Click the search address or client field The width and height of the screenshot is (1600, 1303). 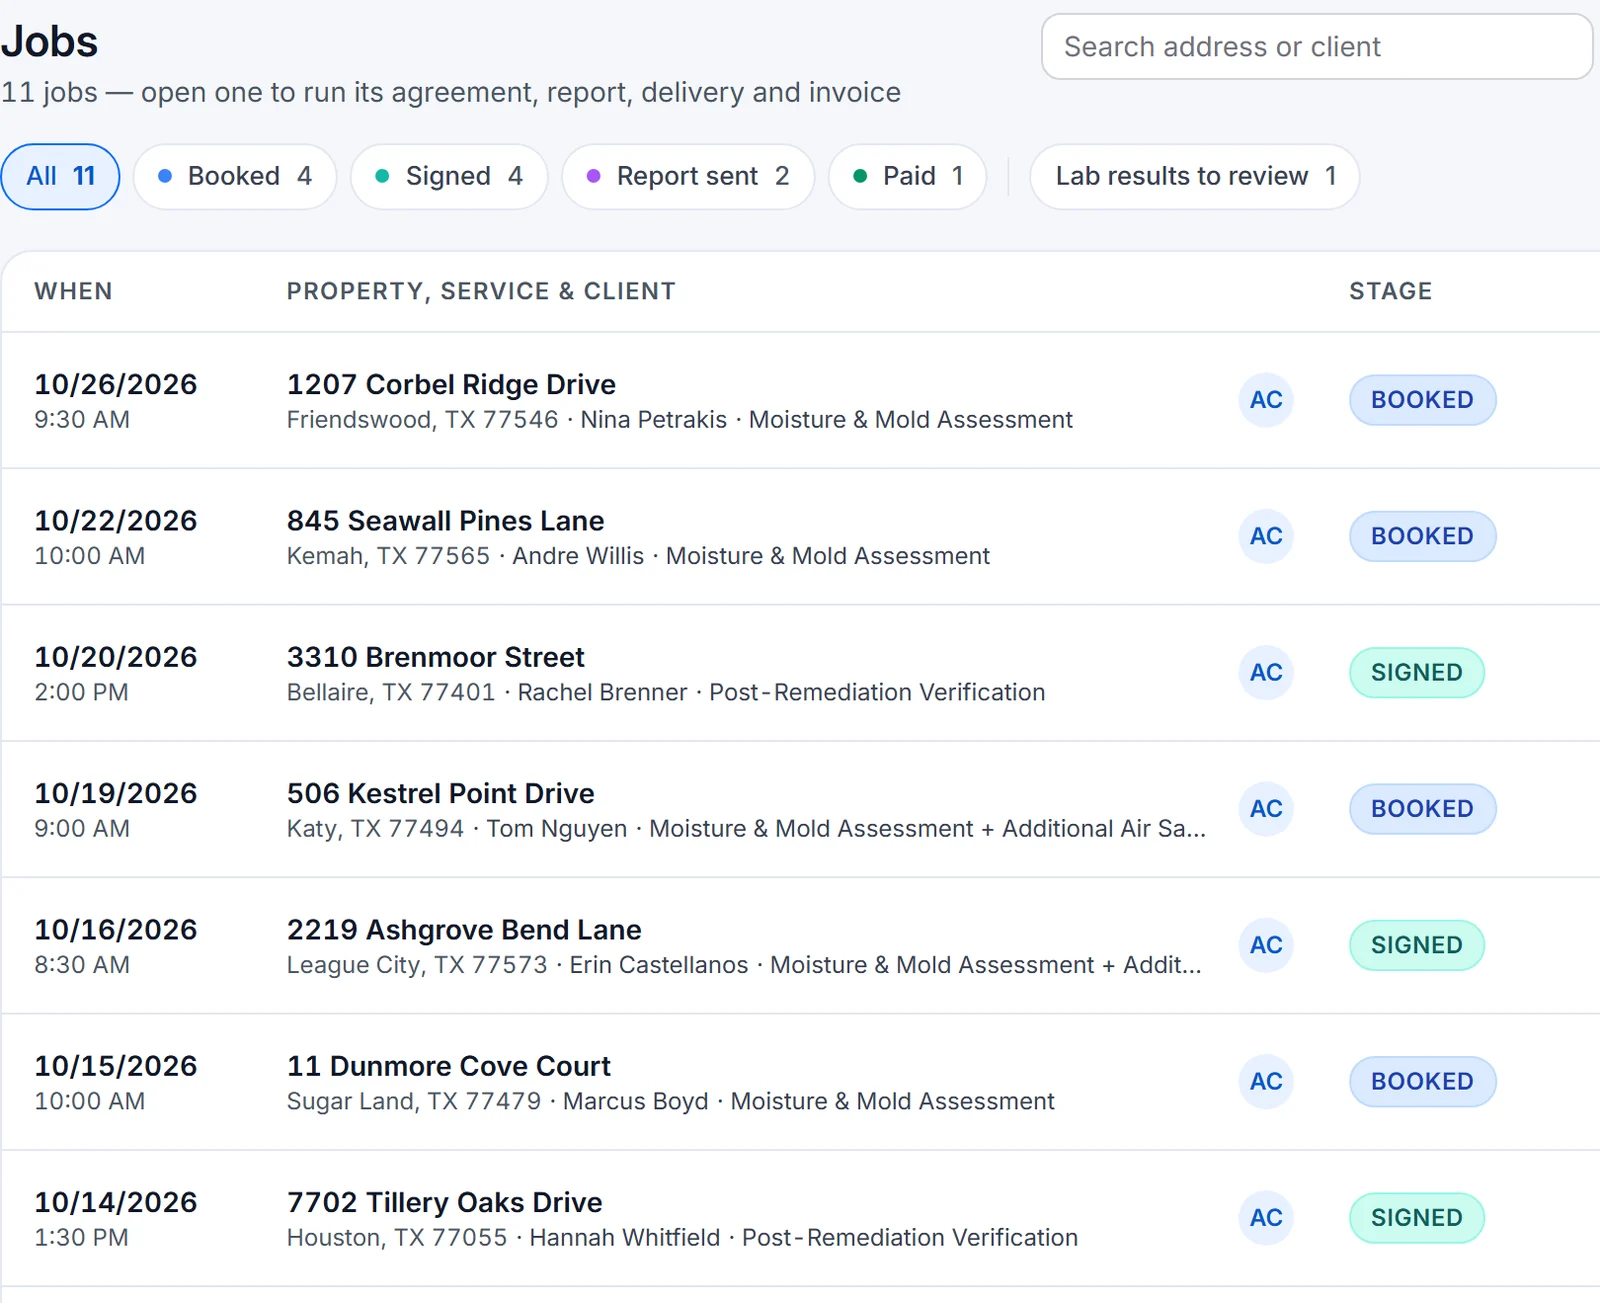click(x=1317, y=47)
